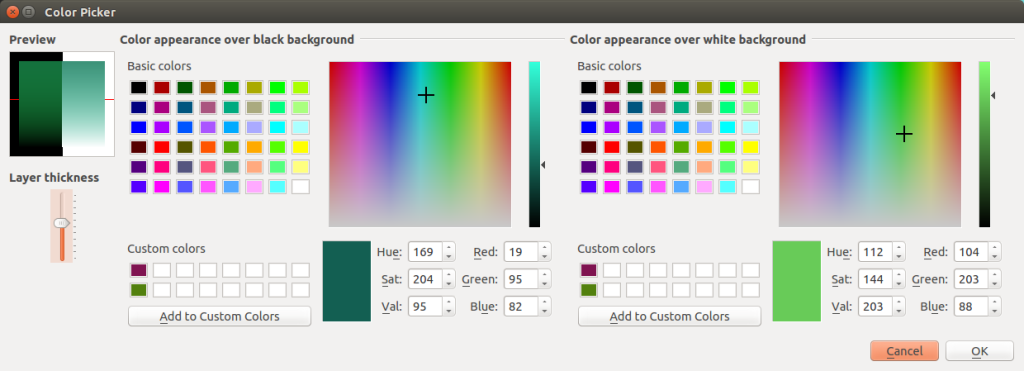Select the cyan swatch in left basic colors
1024x371 pixels.
(x=278, y=127)
